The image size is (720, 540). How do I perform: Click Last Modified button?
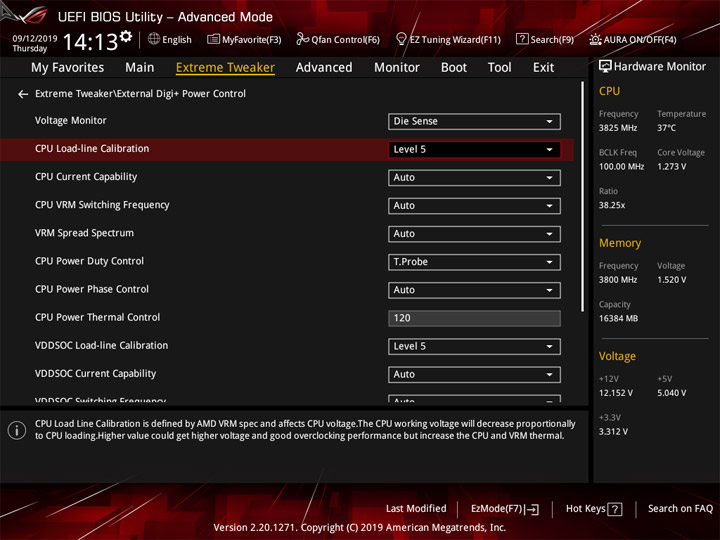416,509
